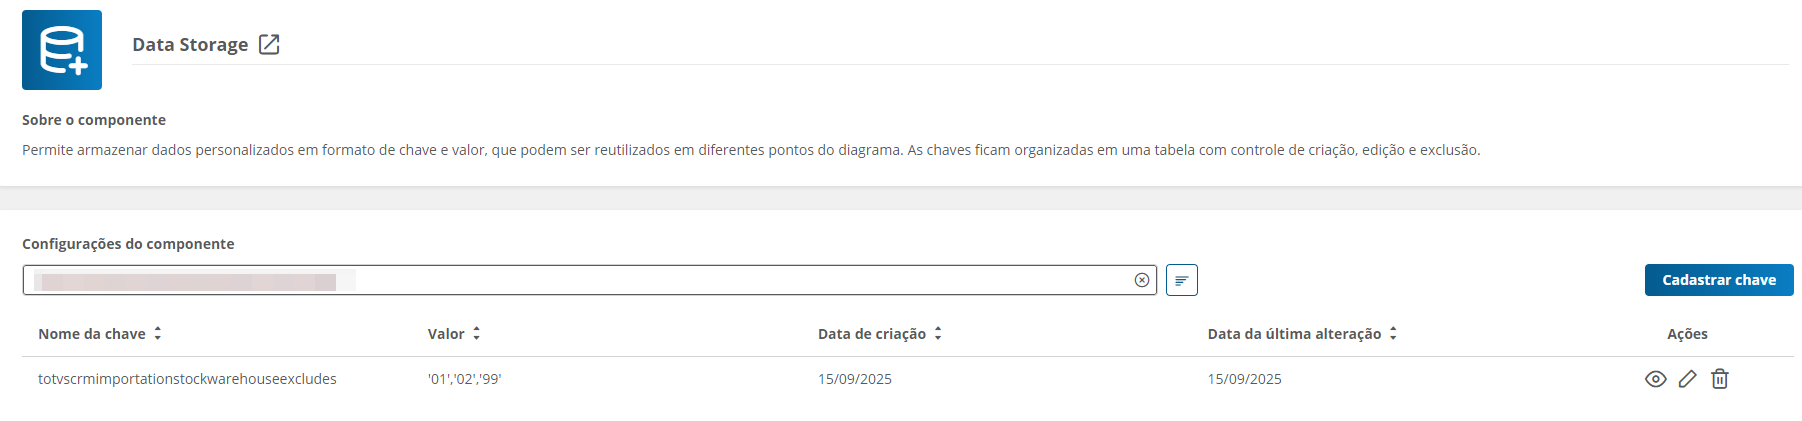Click the Ações column header

pyautogui.click(x=1687, y=334)
